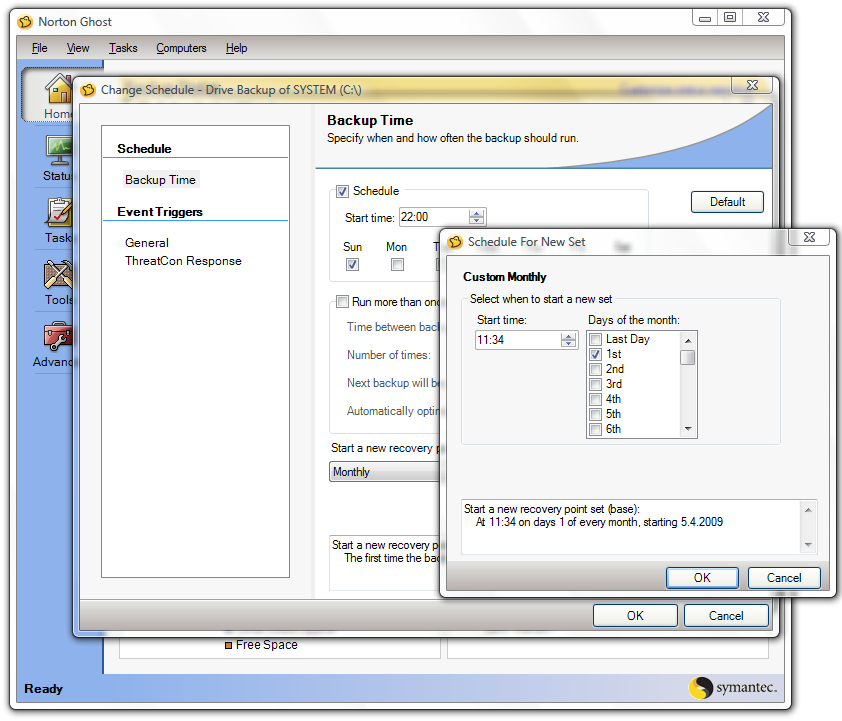Open the View menu
This screenshot has height=721, width=842.
(78, 48)
